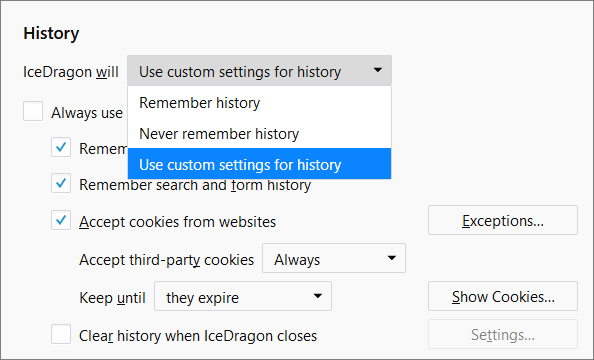Click the arrow on the history mode combo box
Image resolution: width=594 pixels, height=360 pixels.
377,70
